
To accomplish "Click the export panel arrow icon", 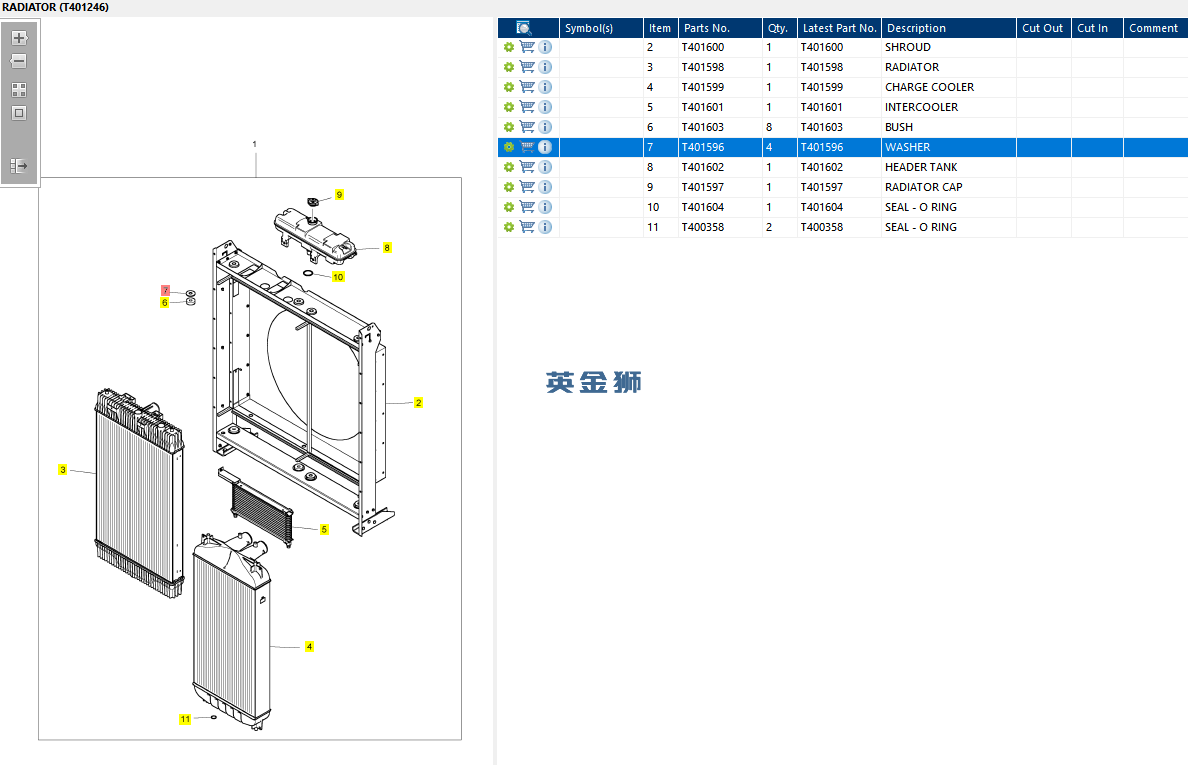I will [x=20, y=165].
